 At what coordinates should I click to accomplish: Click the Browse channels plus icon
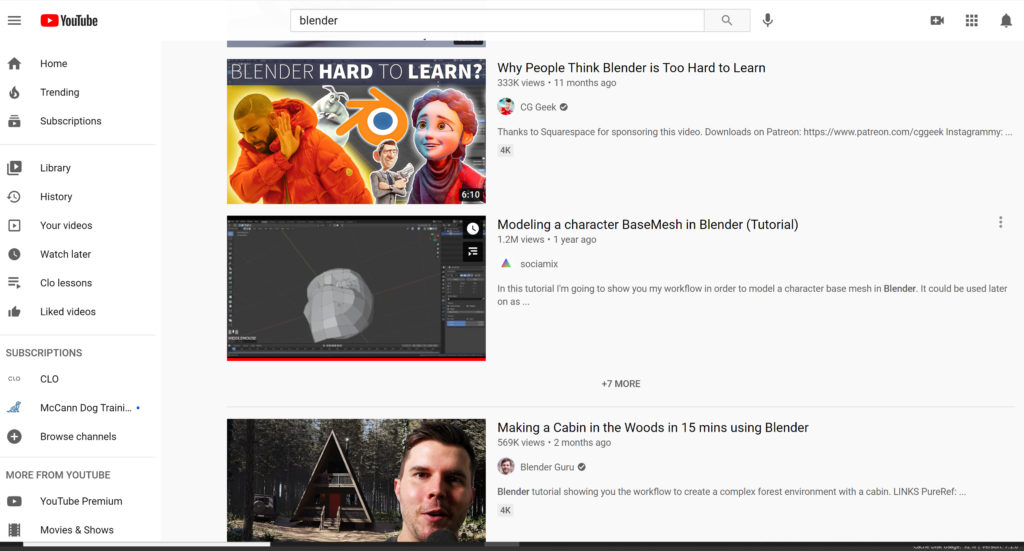[x=14, y=436]
